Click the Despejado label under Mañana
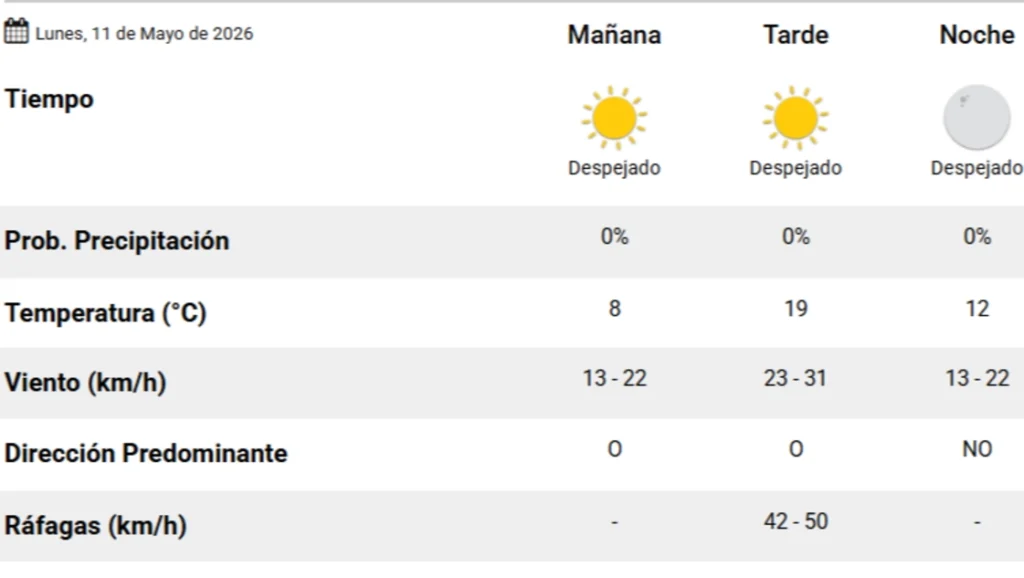The height and width of the screenshot is (578, 1024). 614,168
